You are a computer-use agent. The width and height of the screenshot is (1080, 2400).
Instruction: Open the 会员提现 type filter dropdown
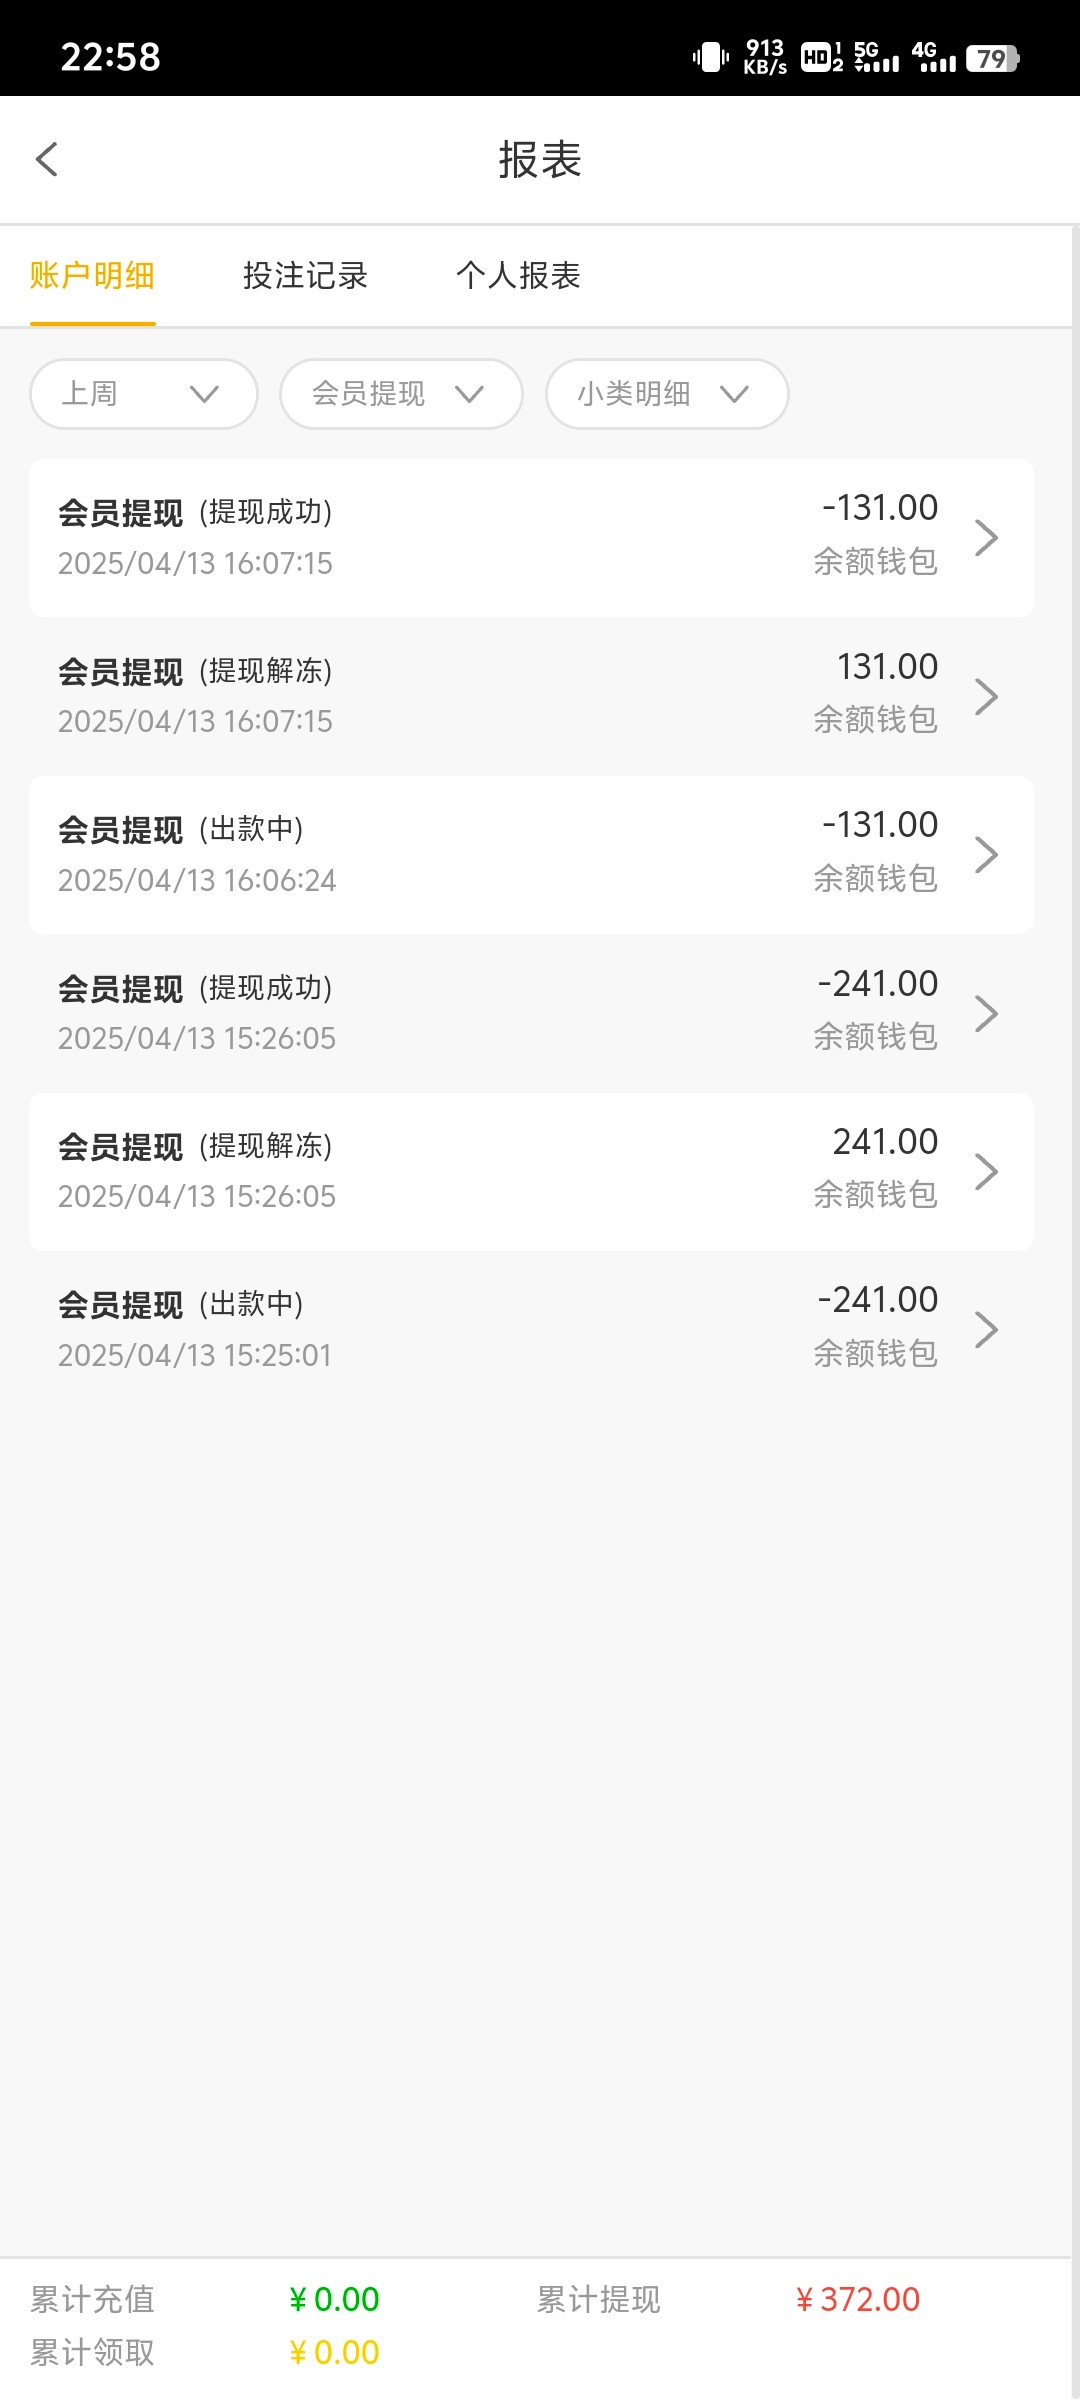pyautogui.click(x=401, y=394)
